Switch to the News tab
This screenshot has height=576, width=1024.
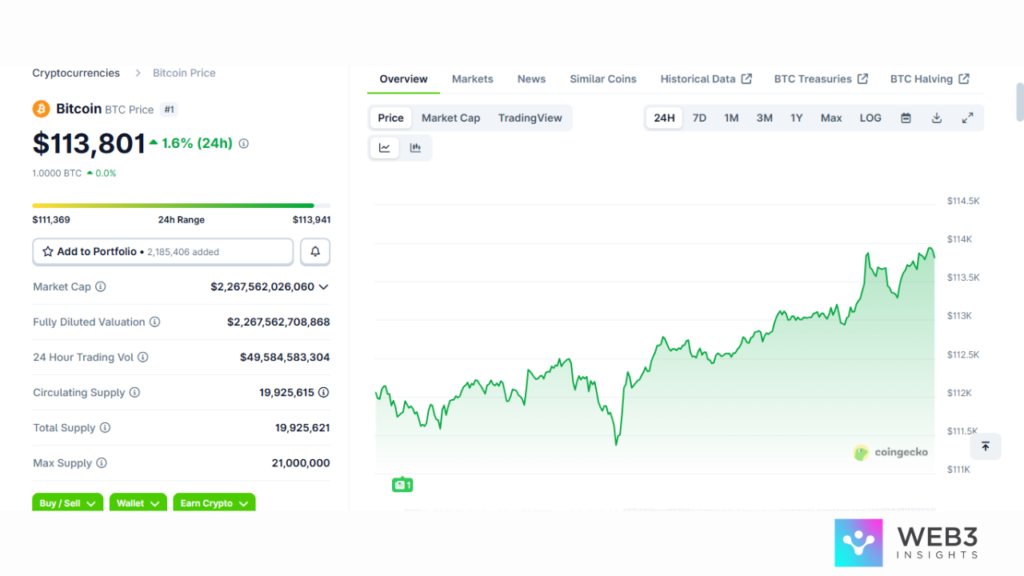click(531, 79)
